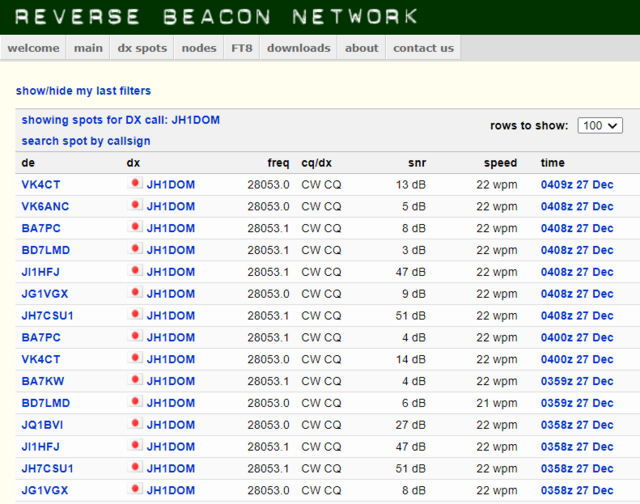Click Japan flag in BA7PC 0400z row
The width and height of the screenshot is (640, 504).
coord(134,336)
